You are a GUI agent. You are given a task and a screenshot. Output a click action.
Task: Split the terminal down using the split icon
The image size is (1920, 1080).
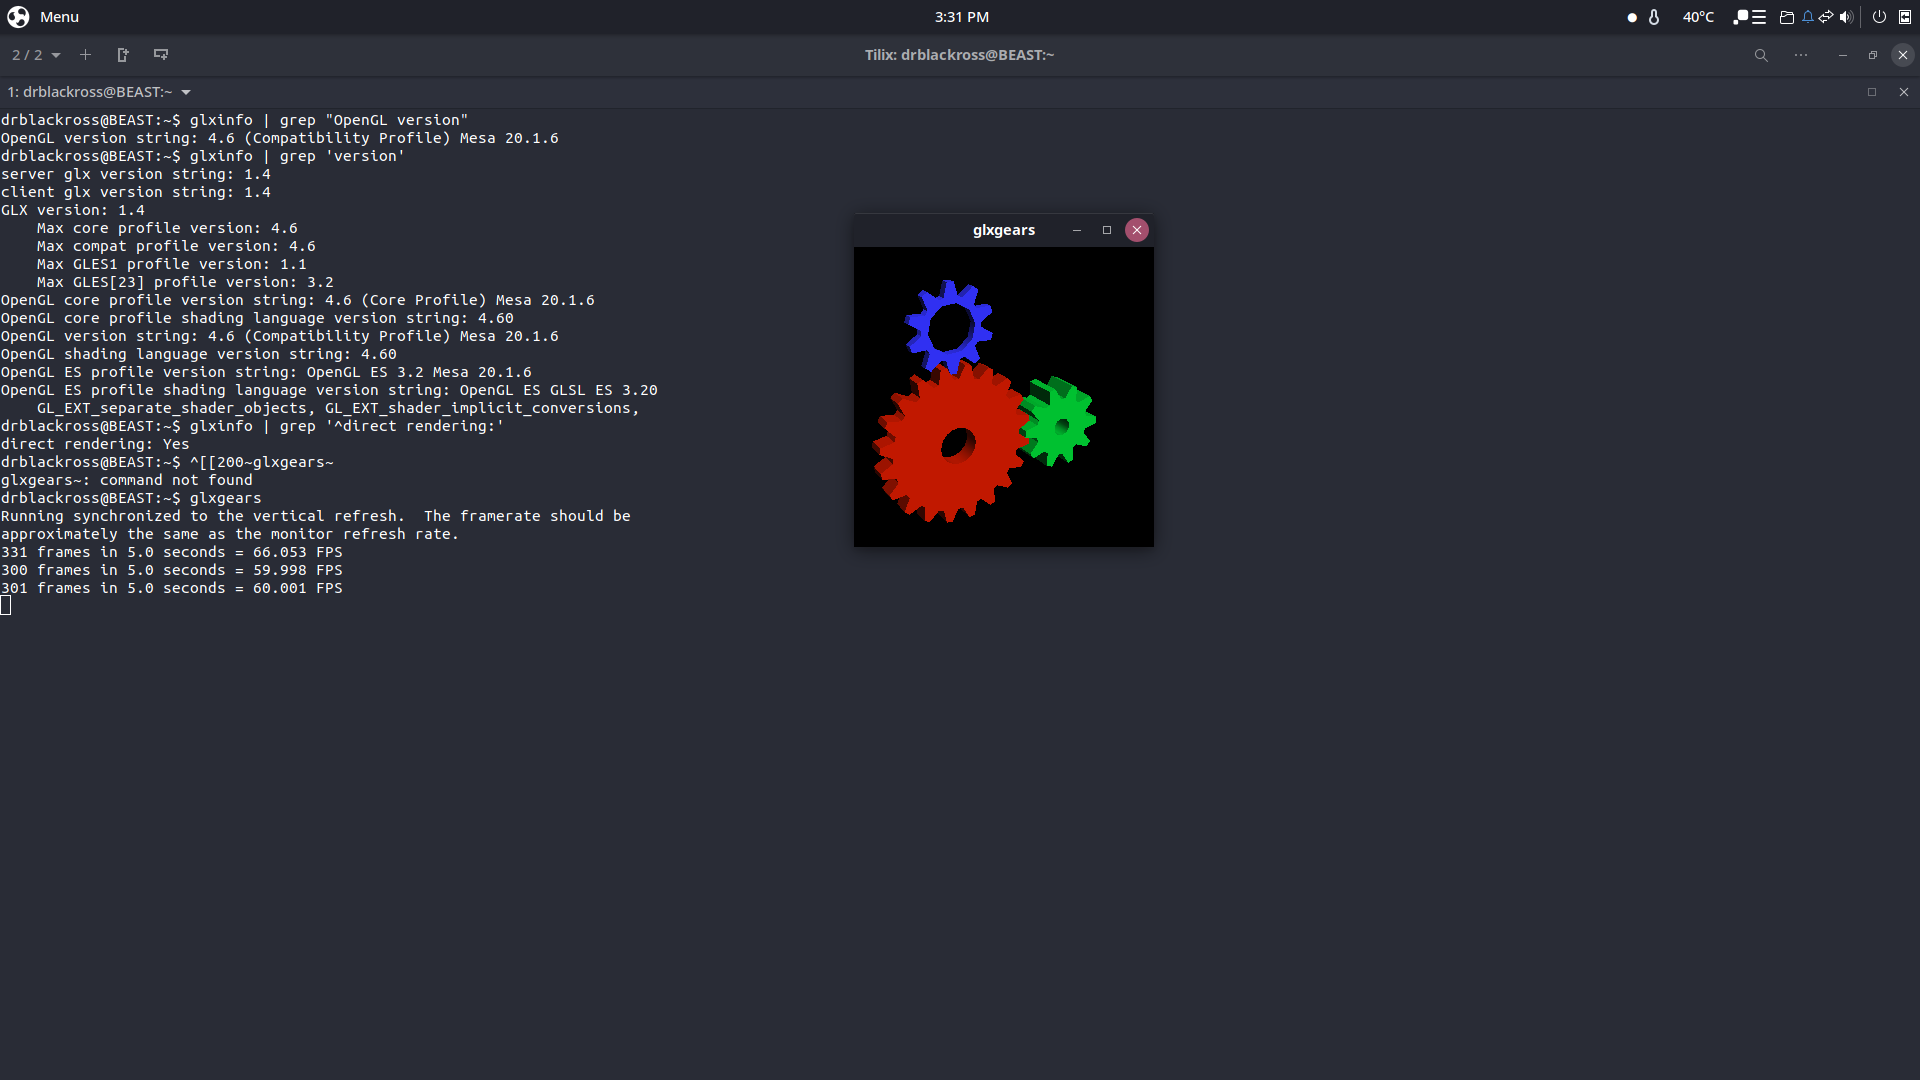pos(160,55)
